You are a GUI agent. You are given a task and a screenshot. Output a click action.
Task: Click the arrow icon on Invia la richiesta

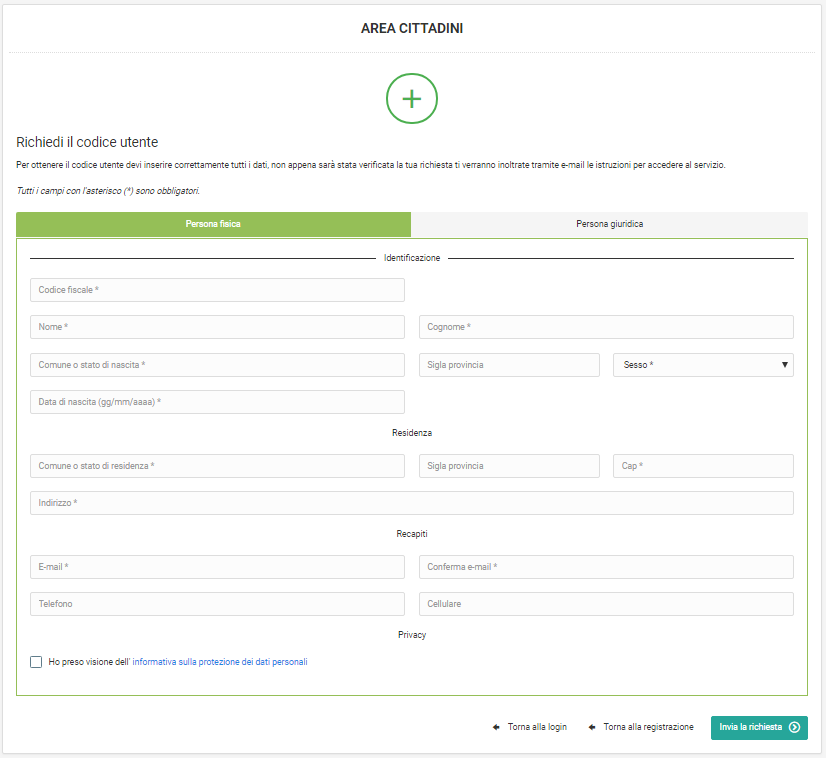[794, 727]
